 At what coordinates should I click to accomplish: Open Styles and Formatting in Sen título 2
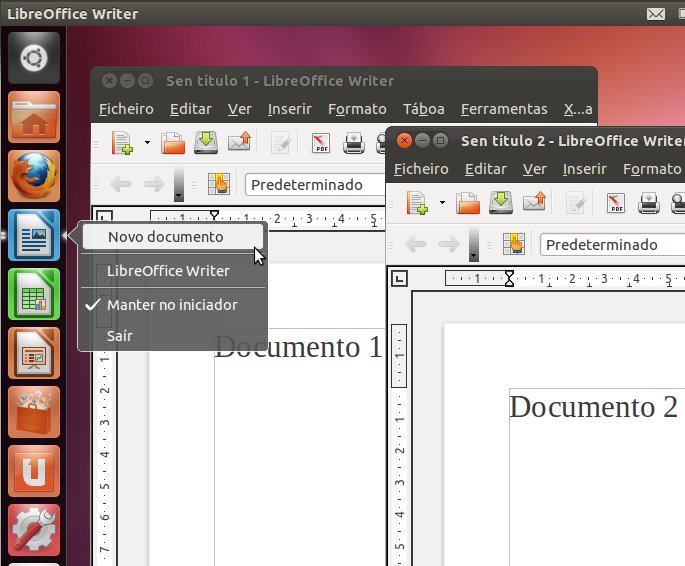pos(514,244)
